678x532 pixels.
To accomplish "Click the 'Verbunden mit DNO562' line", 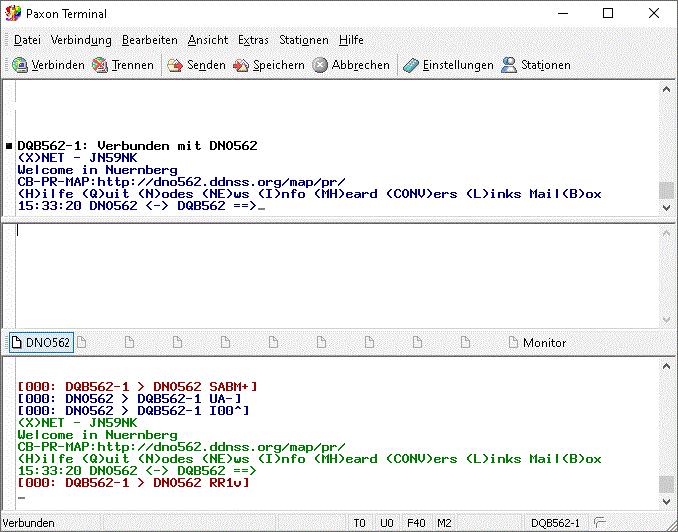I will pos(138,146).
